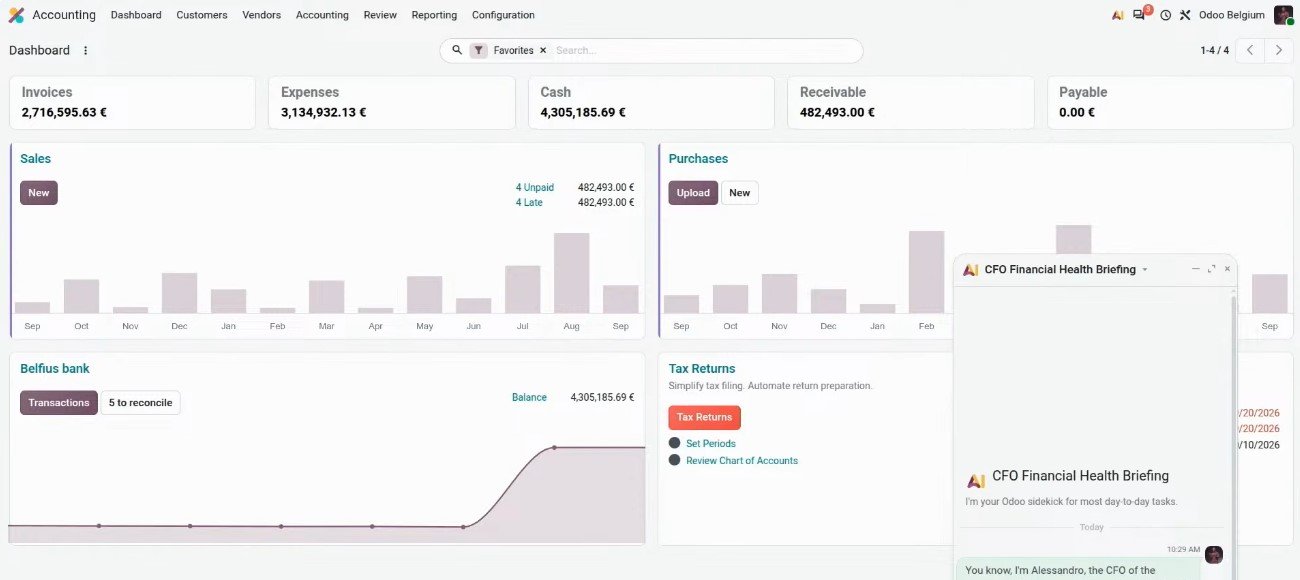Click the Review Chart of Accounts bullet
Screen dimensions: 1300x580
[675, 460]
